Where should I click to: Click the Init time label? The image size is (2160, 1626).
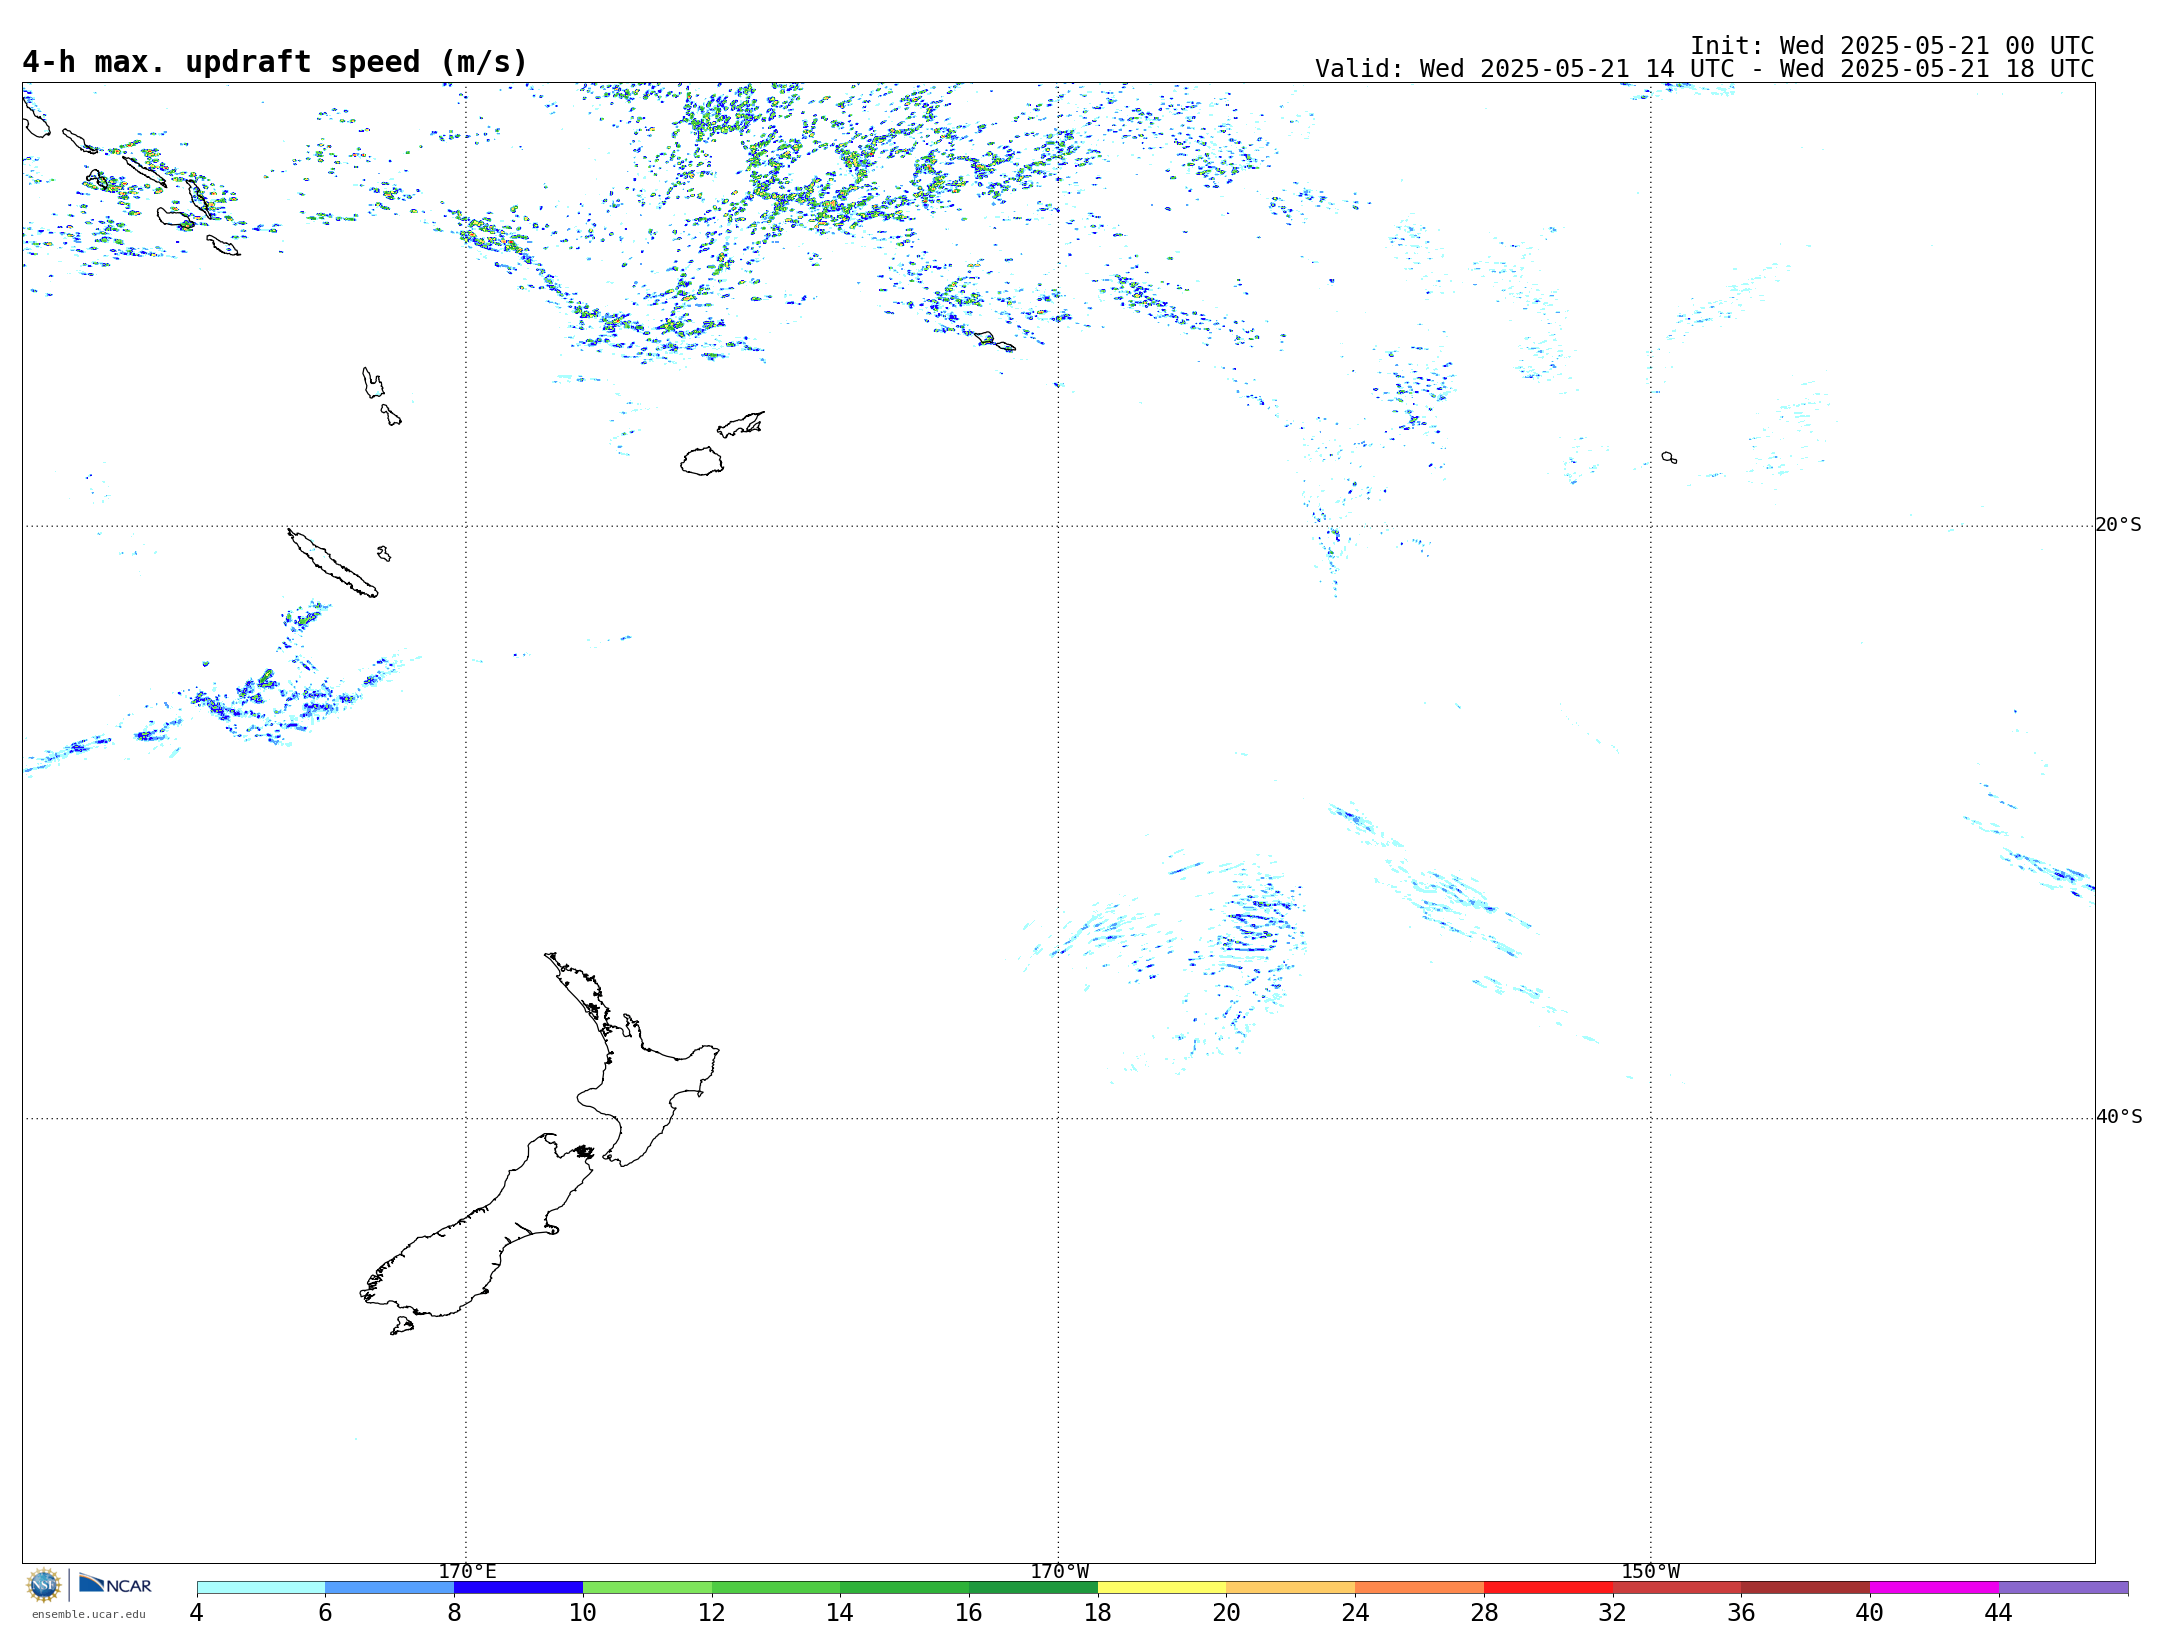[1892, 46]
